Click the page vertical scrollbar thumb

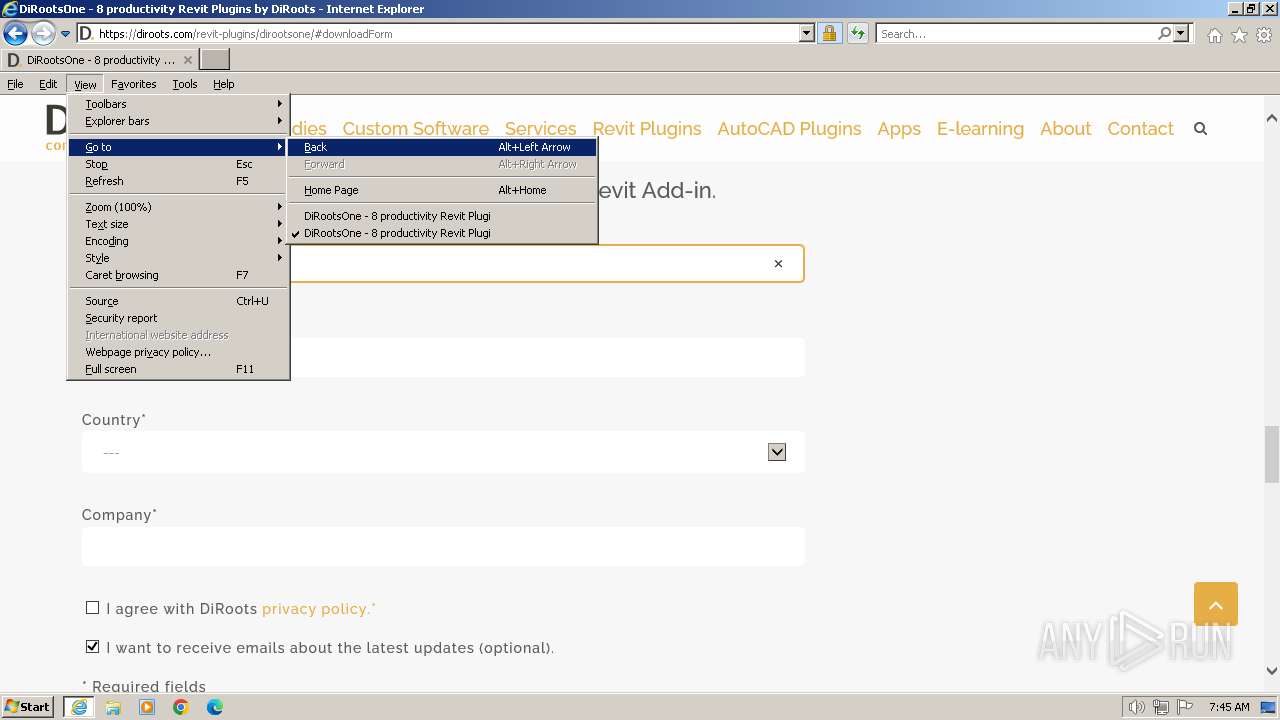pyautogui.click(x=1272, y=453)
